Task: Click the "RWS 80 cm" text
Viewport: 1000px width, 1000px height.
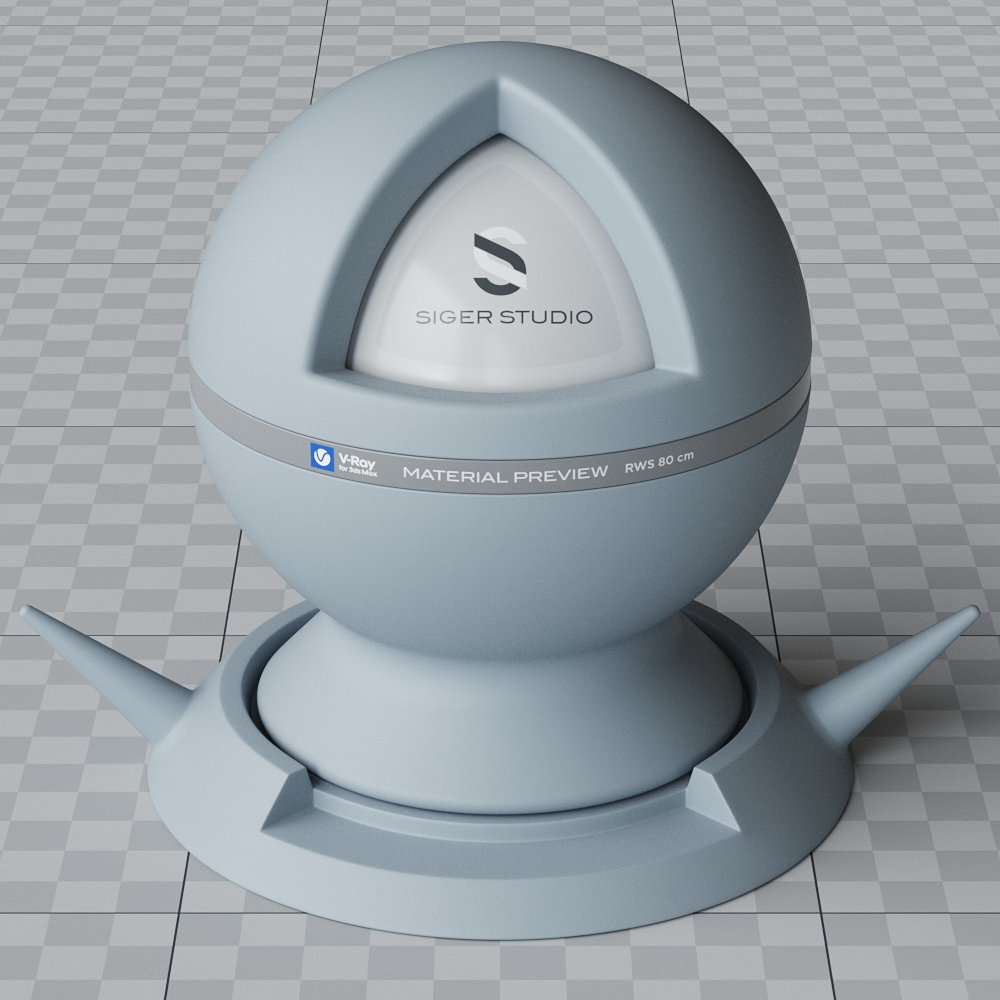Action: tap(659, 462)
